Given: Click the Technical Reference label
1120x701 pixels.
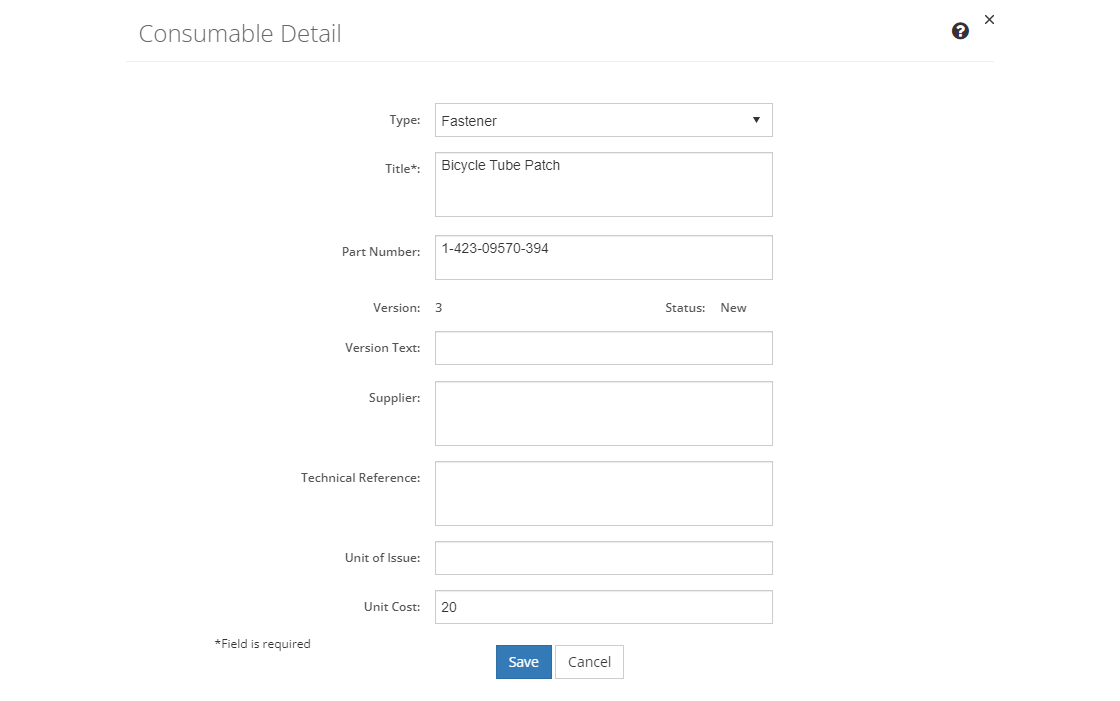Looking at the screenshot, I should [x=361, y=478].
